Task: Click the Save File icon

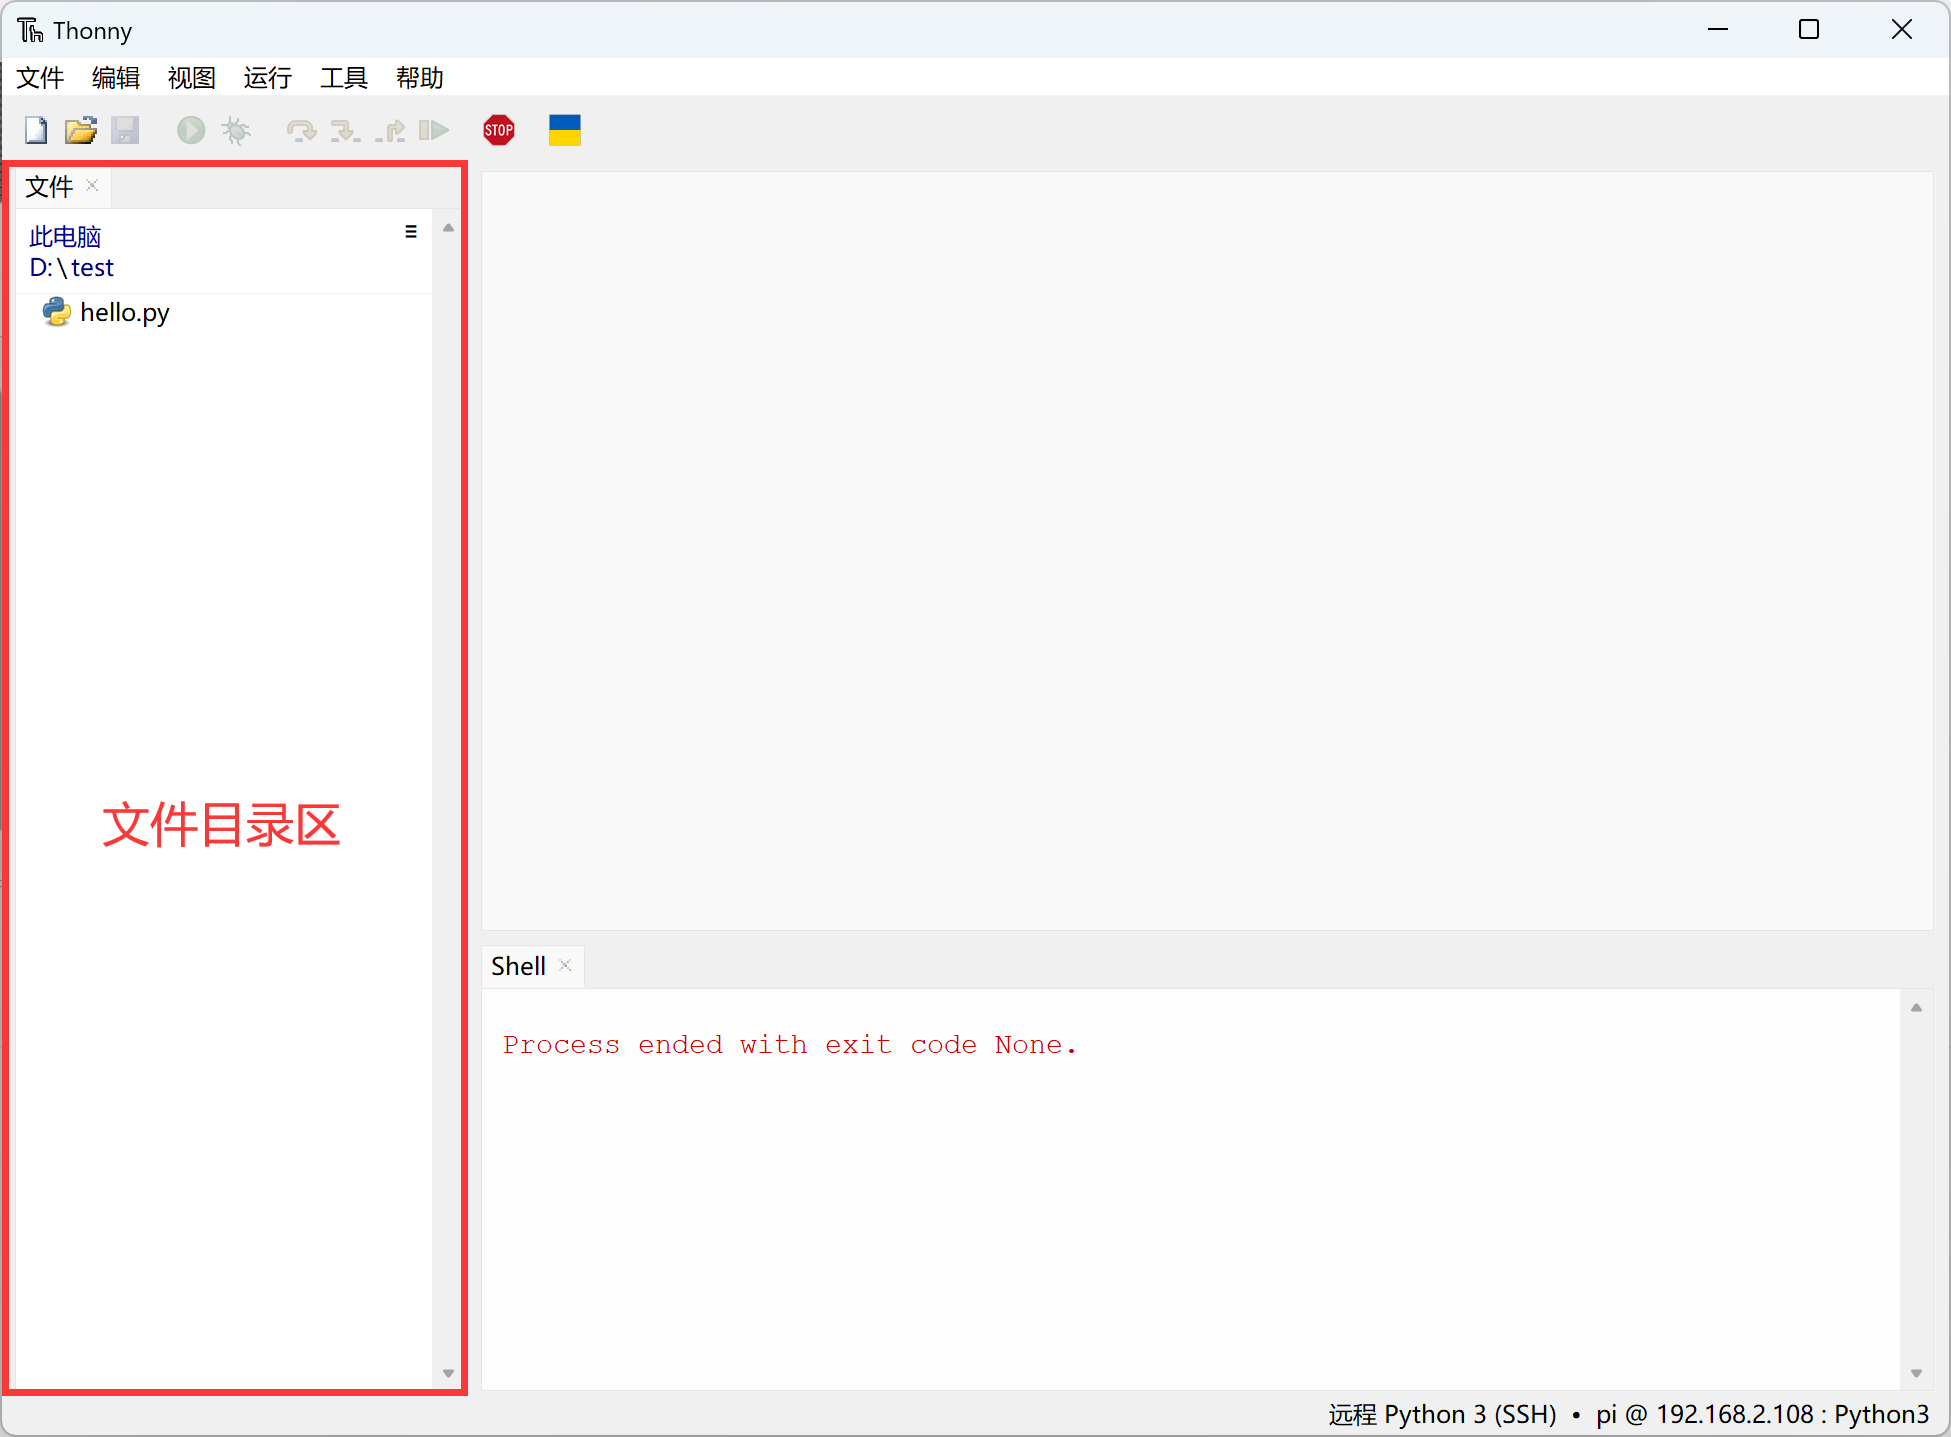Action: click(x=126, y=130)
